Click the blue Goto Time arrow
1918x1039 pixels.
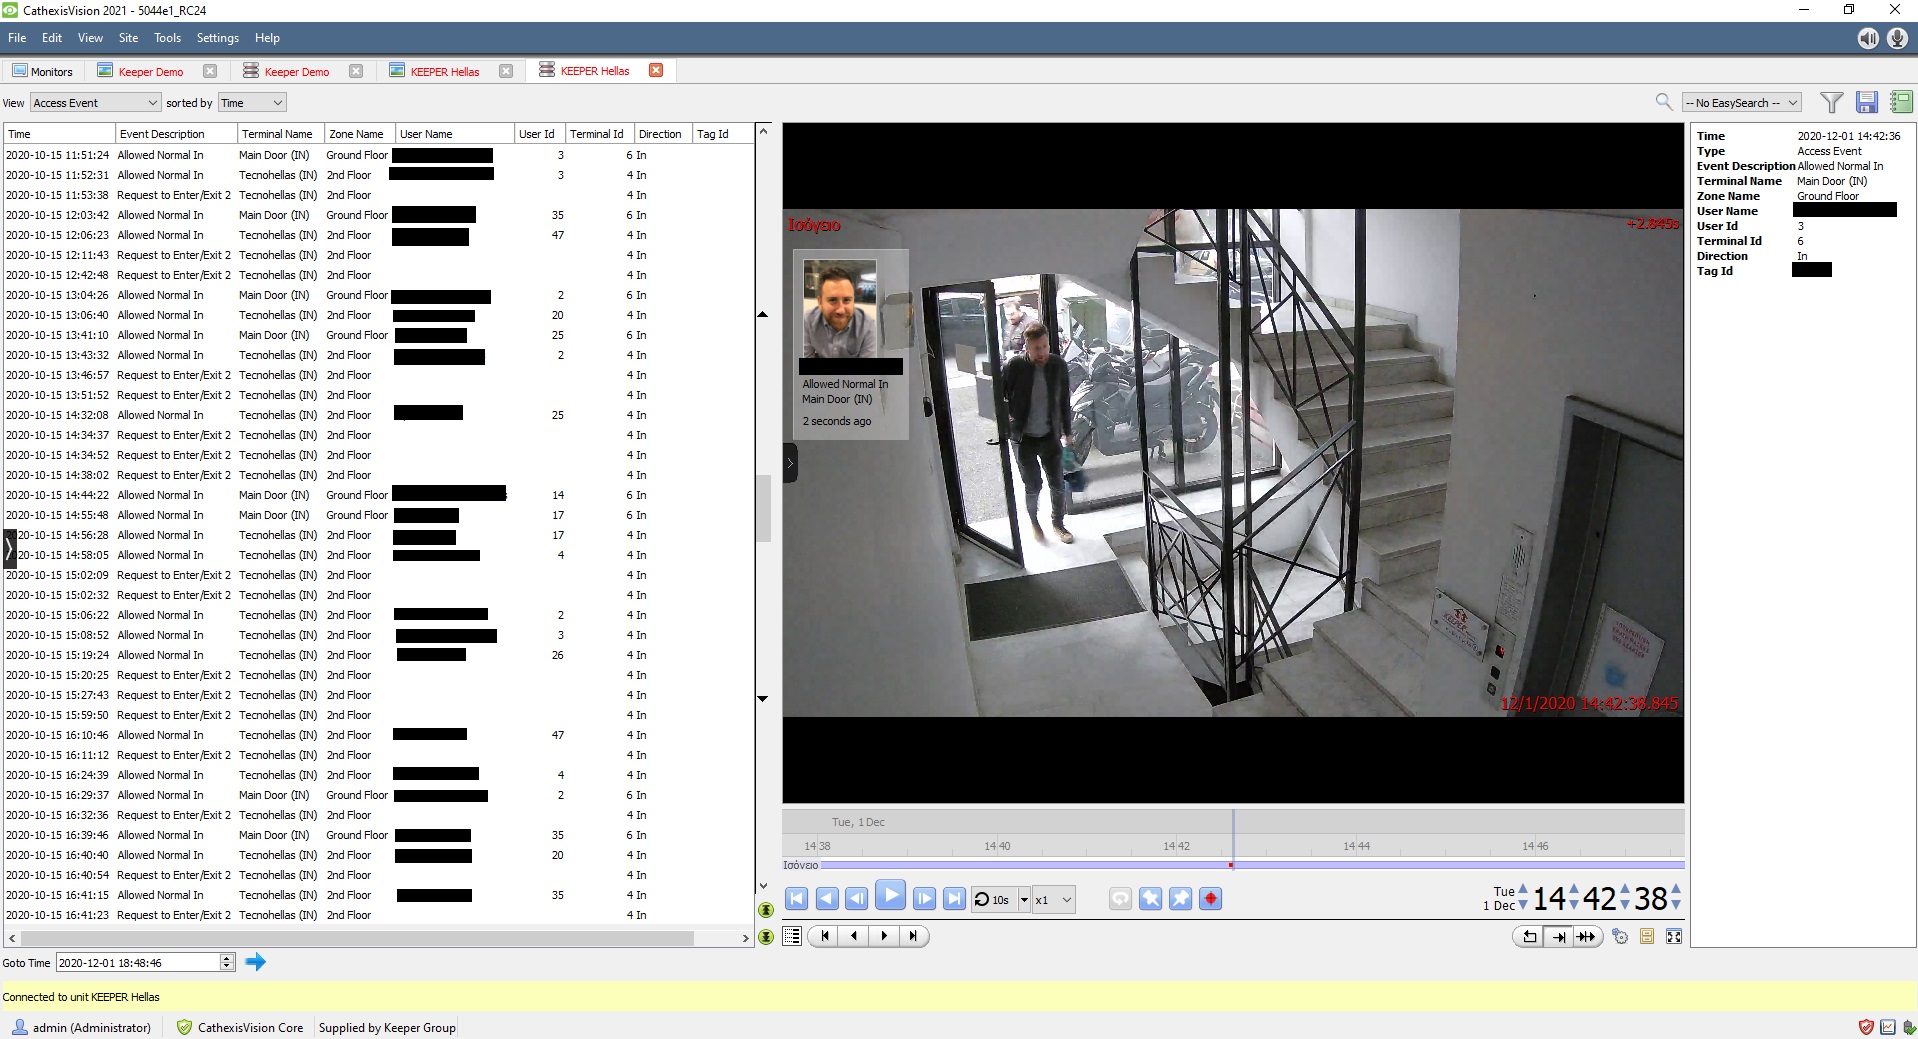(x=255, y=962)
